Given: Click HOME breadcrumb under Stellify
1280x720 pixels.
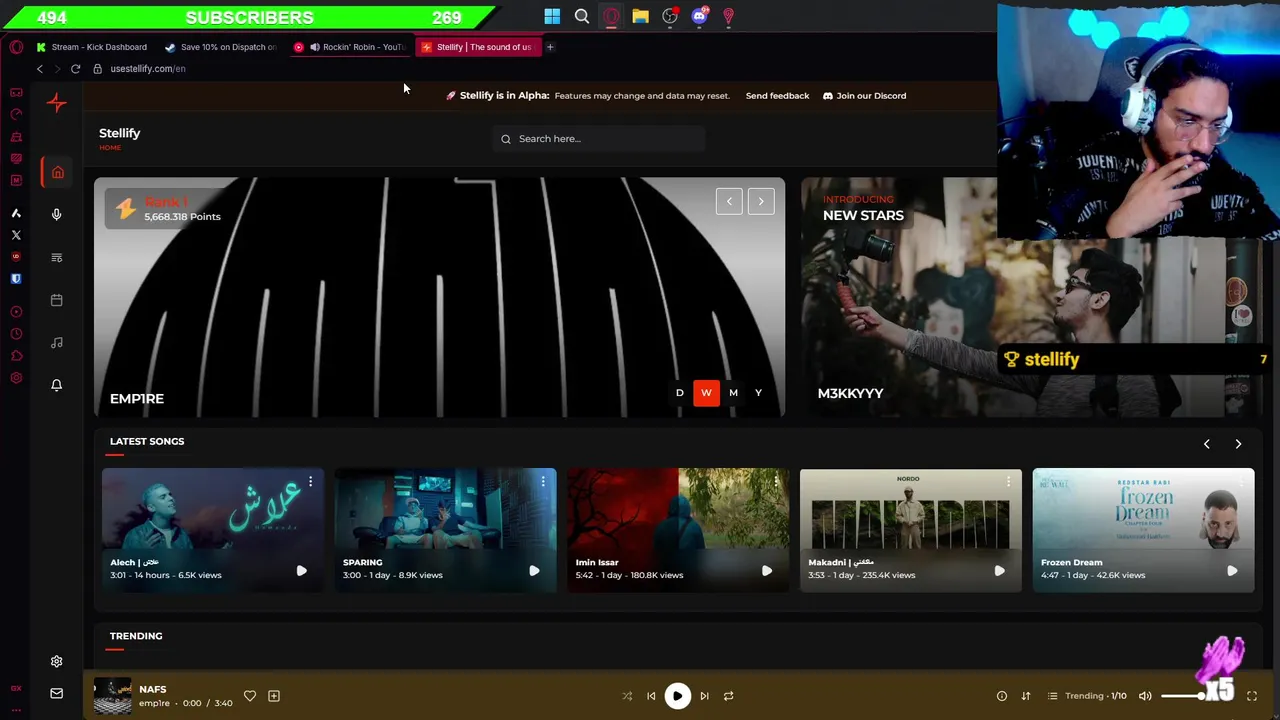Looking at the screenshot, I should tap(110, 148).
